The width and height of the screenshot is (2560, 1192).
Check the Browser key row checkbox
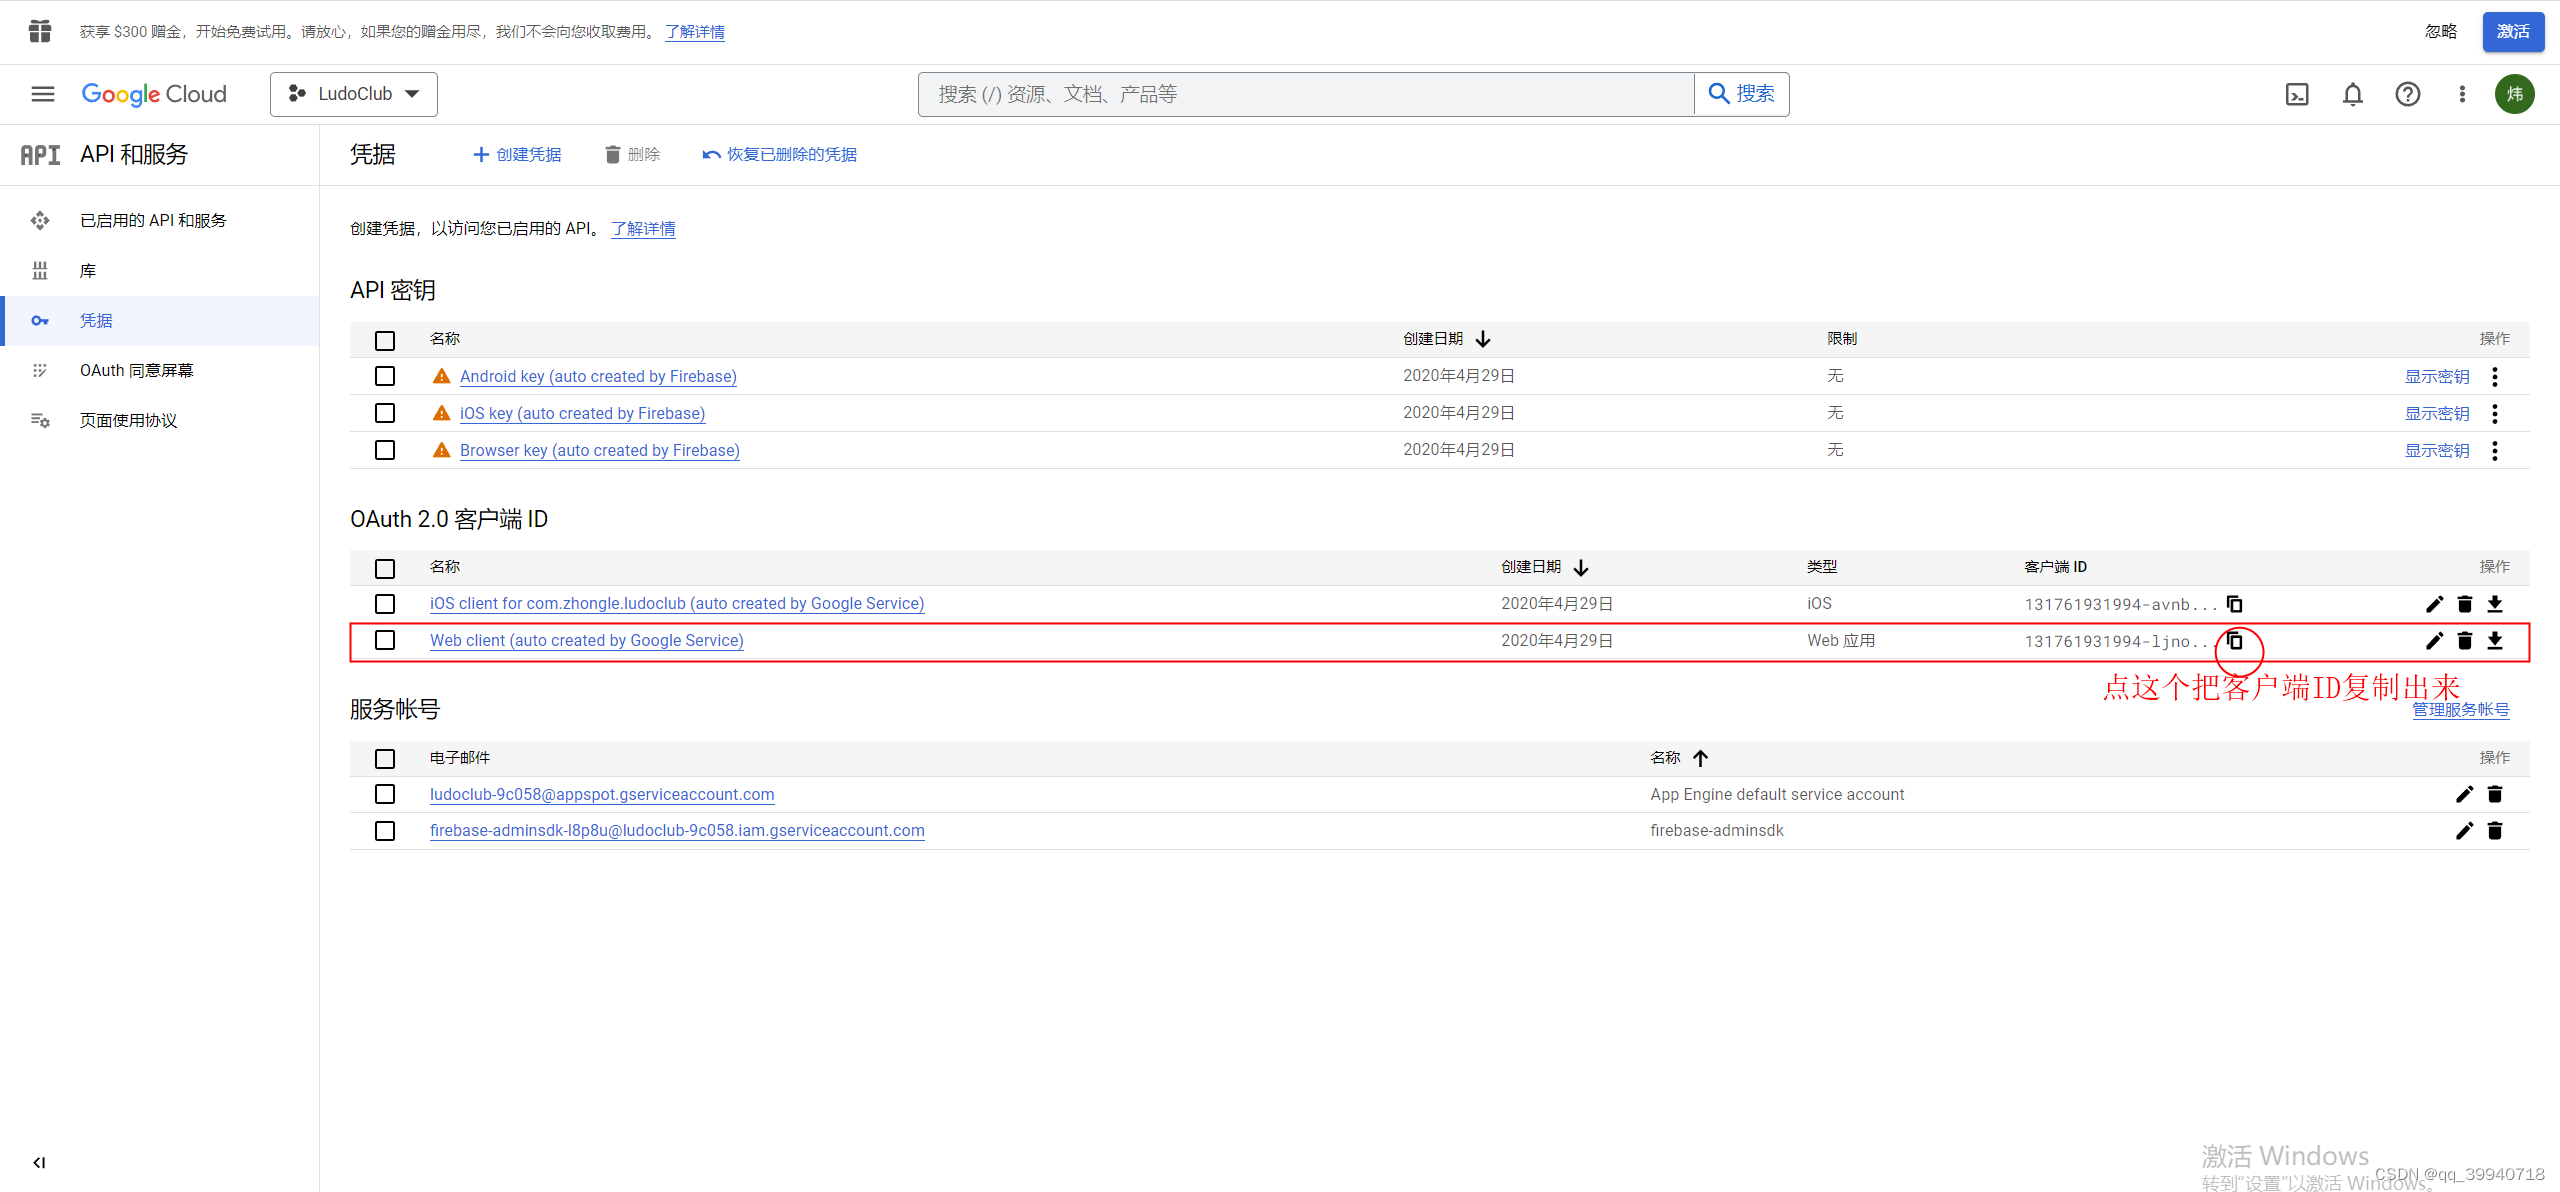pos(385,450)
